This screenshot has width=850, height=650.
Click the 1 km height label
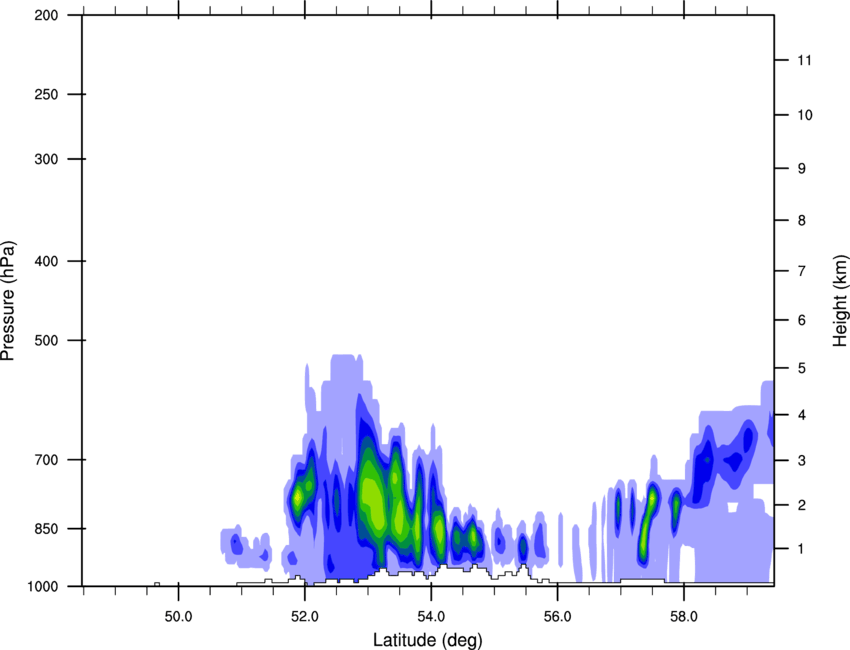coord(802,549)
